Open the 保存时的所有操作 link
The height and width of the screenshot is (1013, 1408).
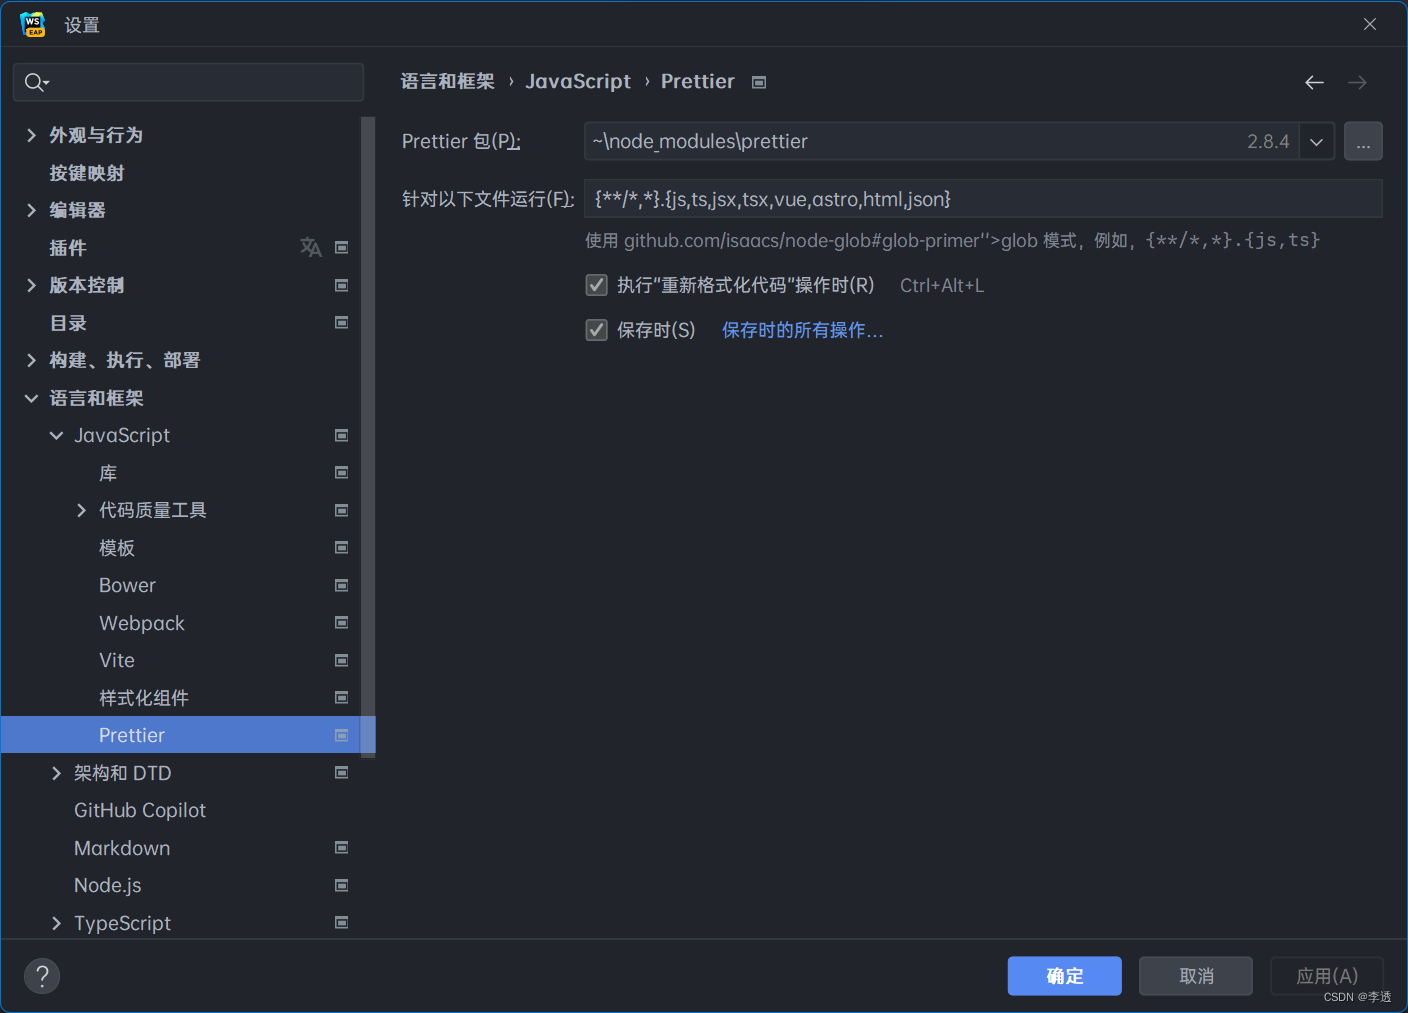tap(801, 329)
